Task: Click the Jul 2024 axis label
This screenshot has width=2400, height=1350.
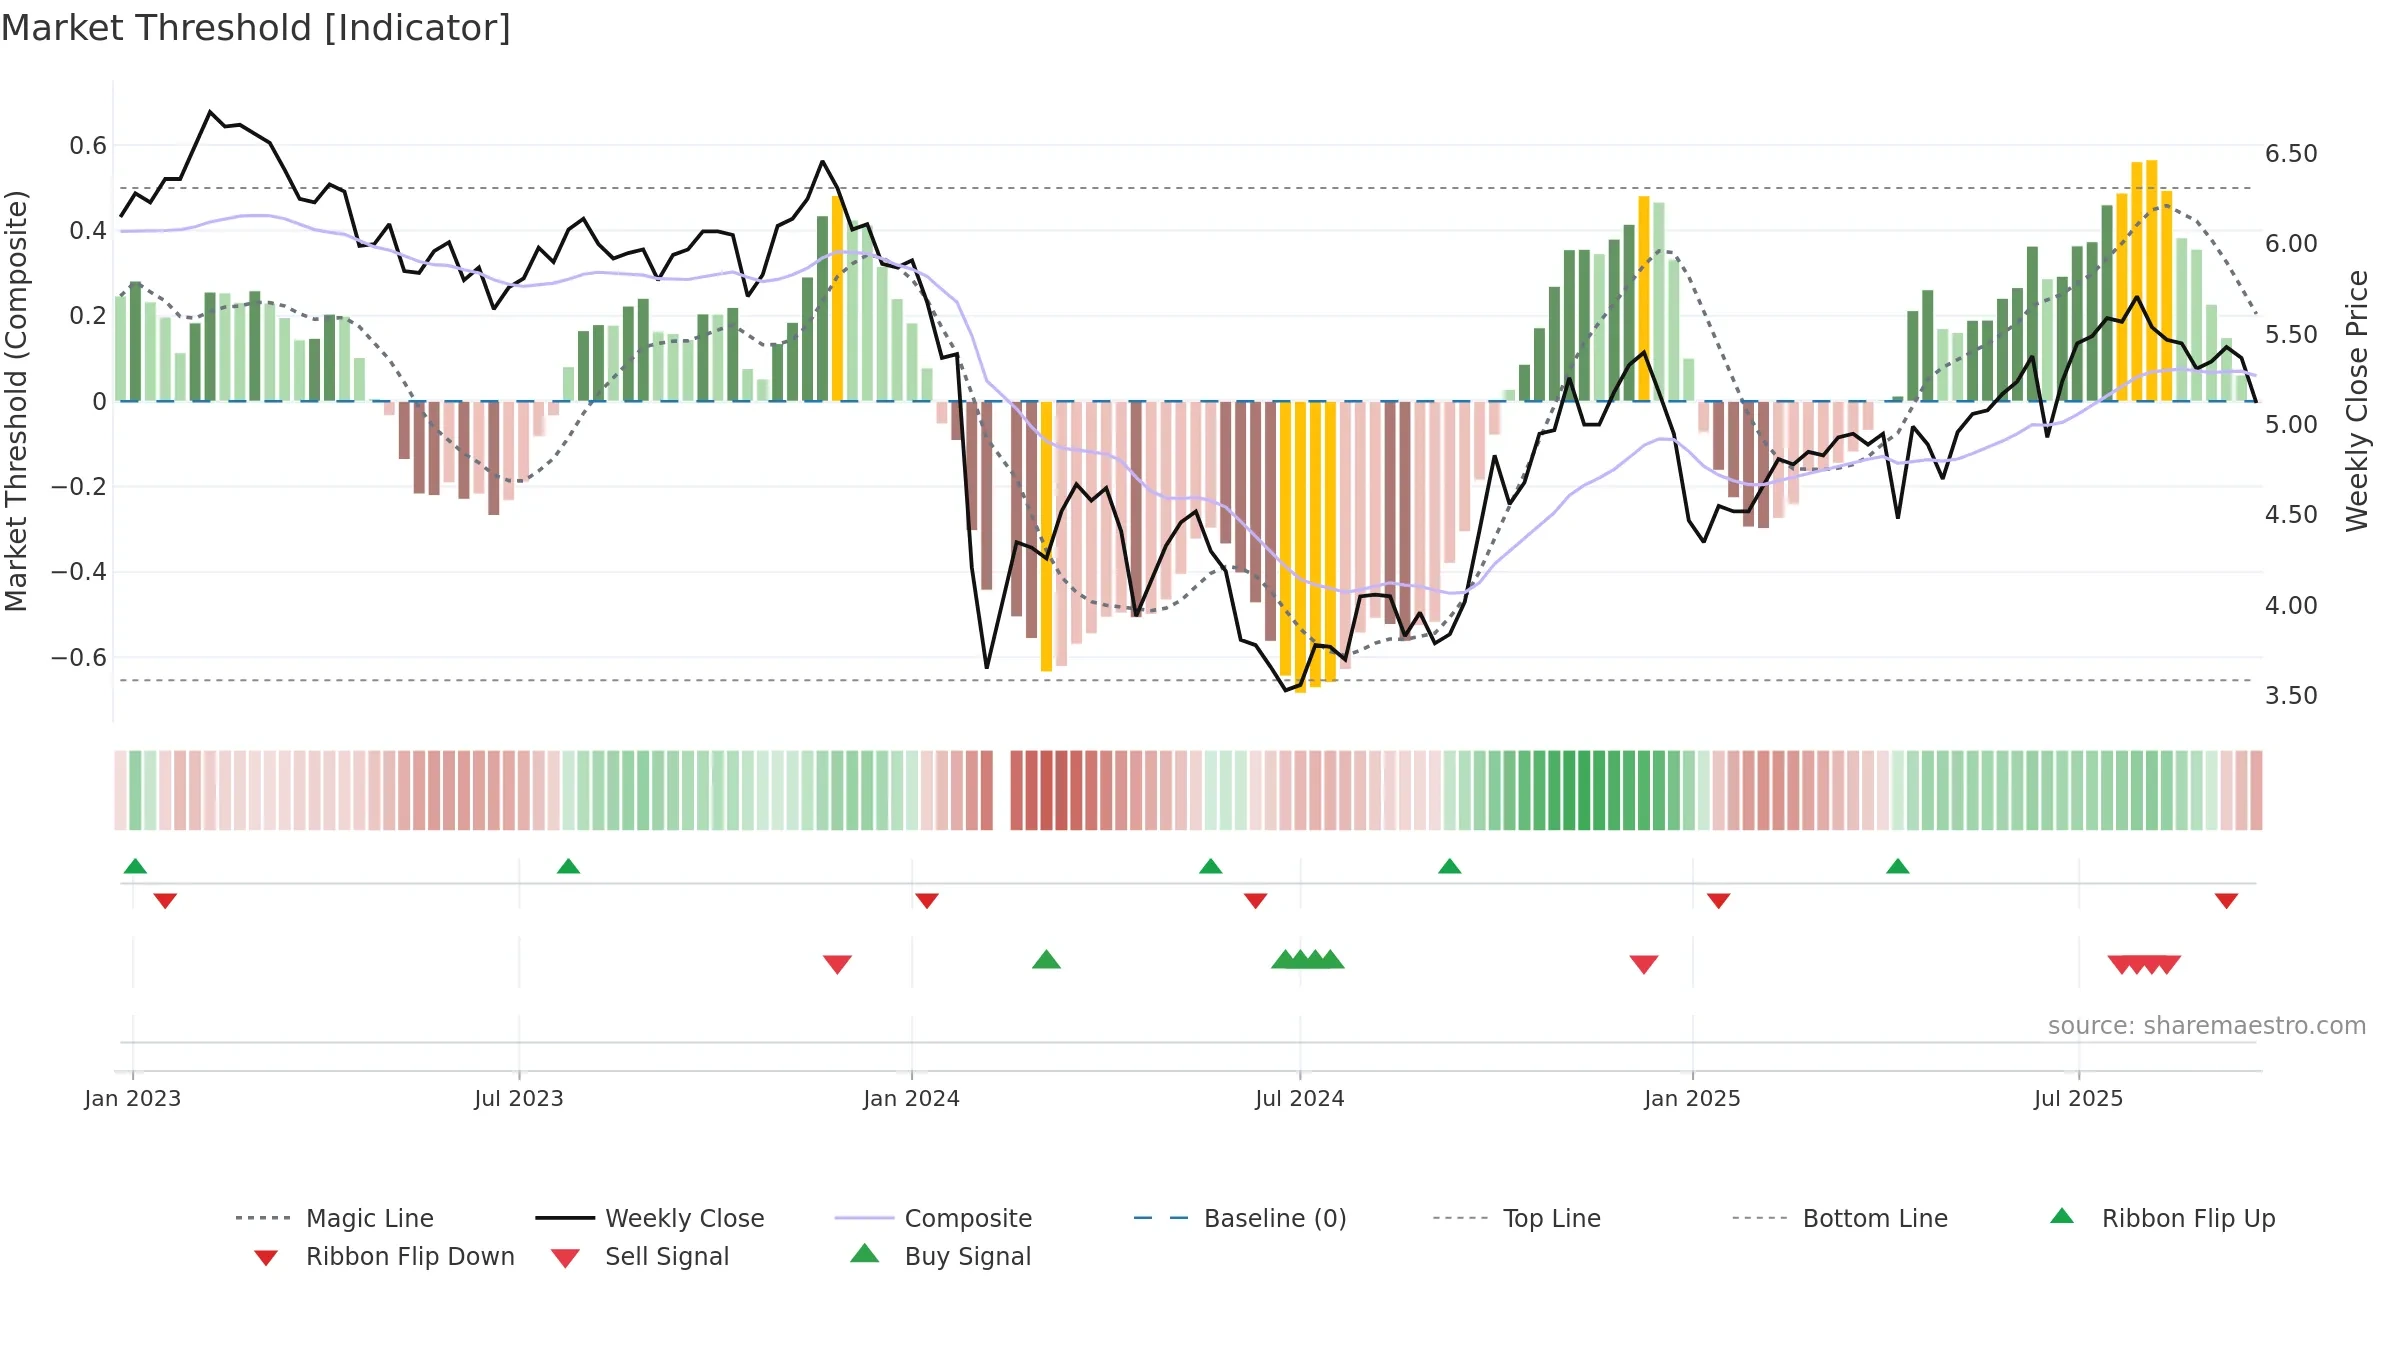Action: click(x=1300, y=1098)
